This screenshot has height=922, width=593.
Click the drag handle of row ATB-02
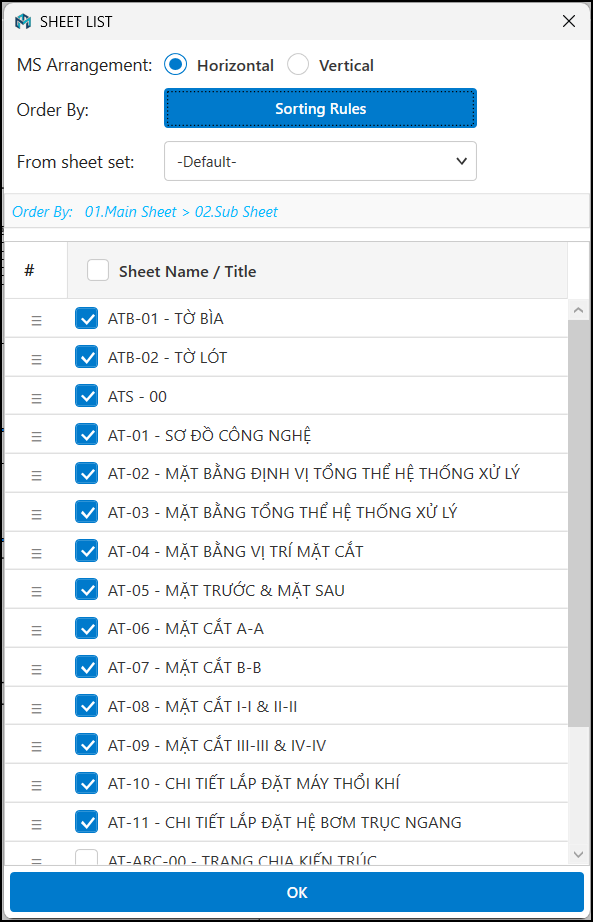coord(36,359)
